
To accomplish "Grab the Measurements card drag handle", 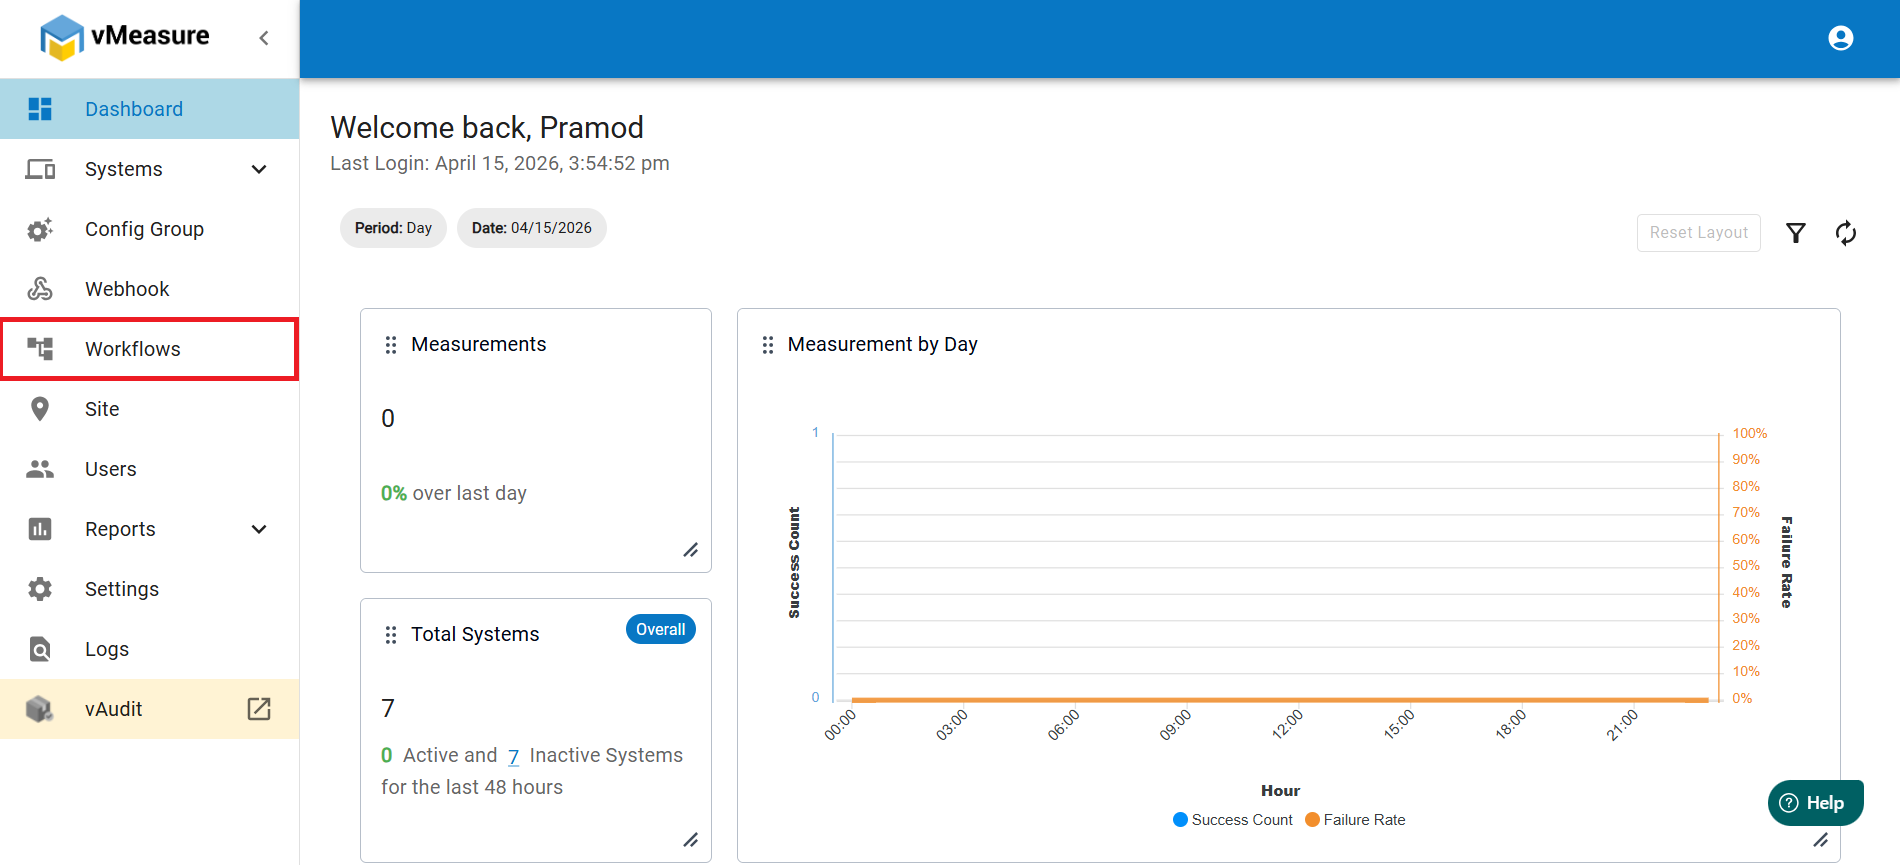I will [x=391, y=345].
